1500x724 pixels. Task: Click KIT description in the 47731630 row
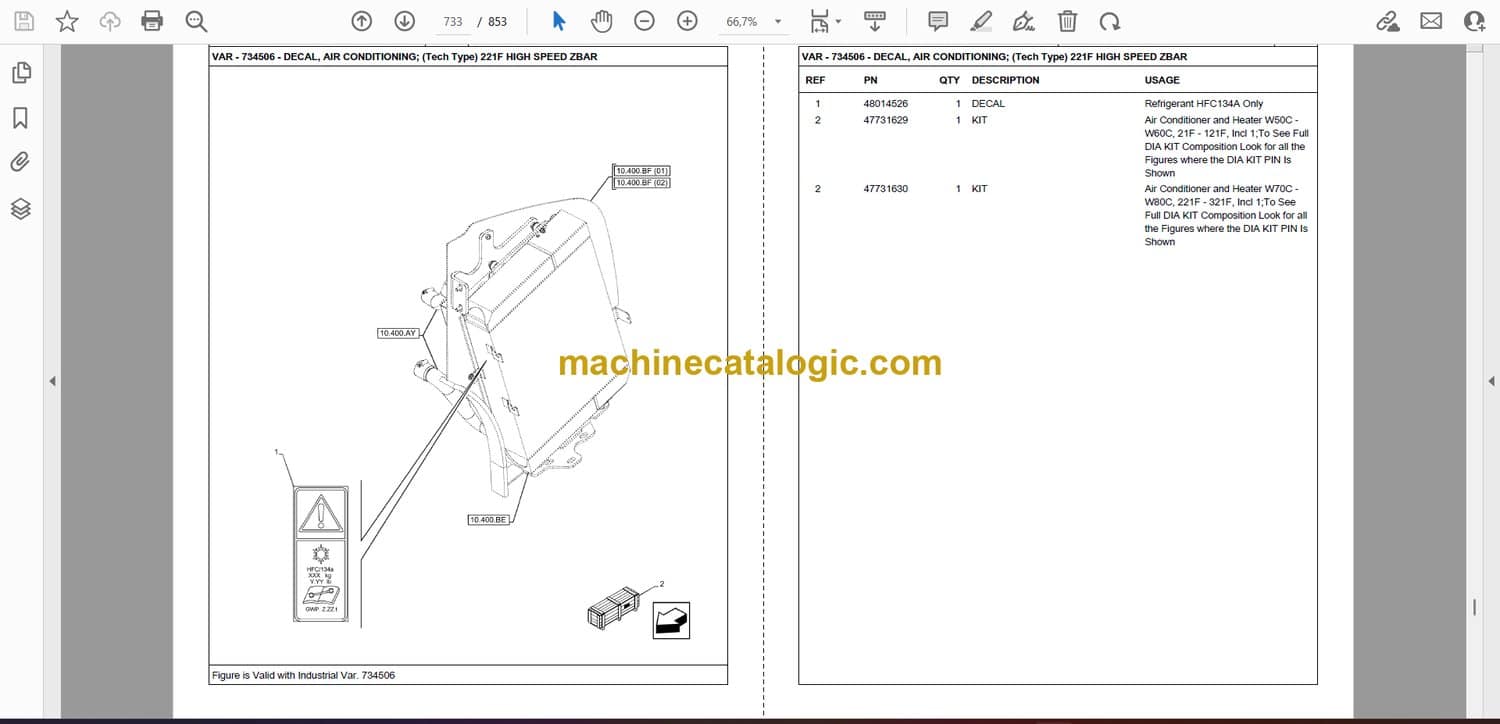point(979,189)
